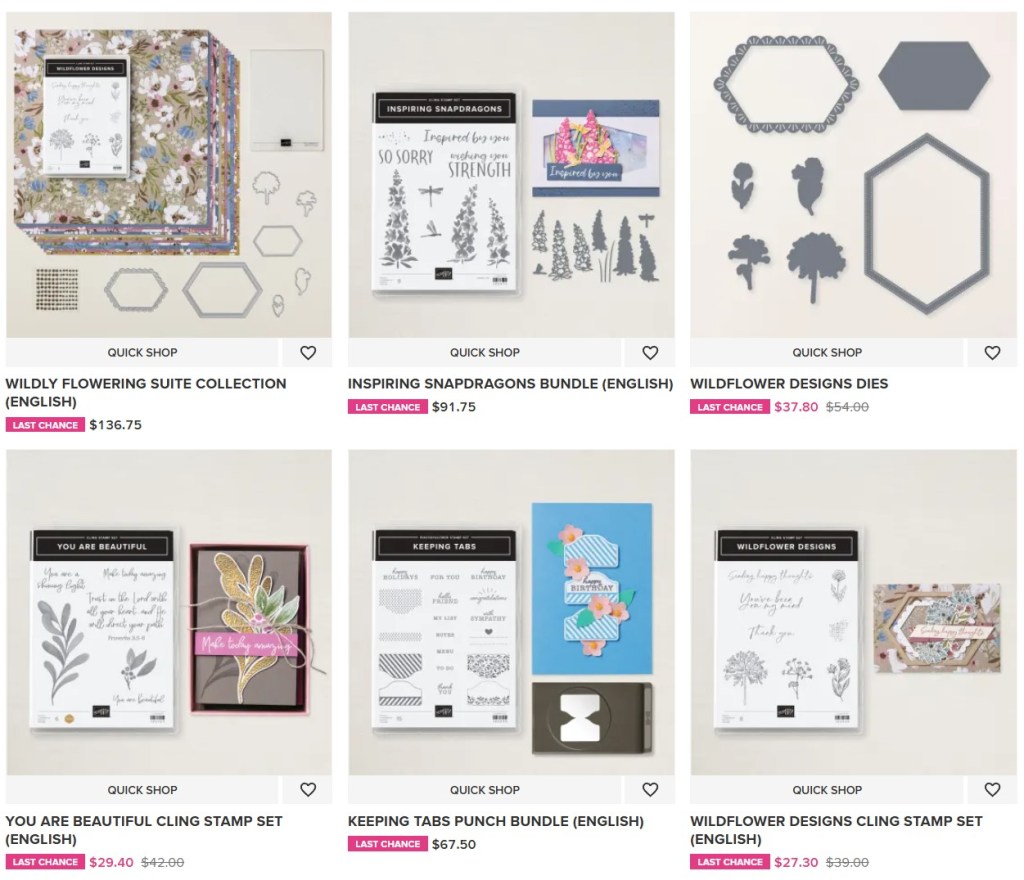
Task: Quick shop the Inspiring Snapdragons Bundle
Action: tap(485, 353)
